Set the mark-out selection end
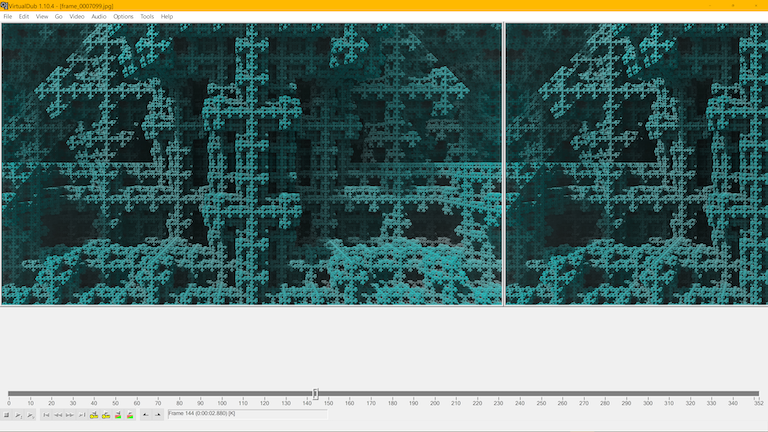Image resolution: width=768 pixels, height=432 pixels. click(x=157, y=415)
